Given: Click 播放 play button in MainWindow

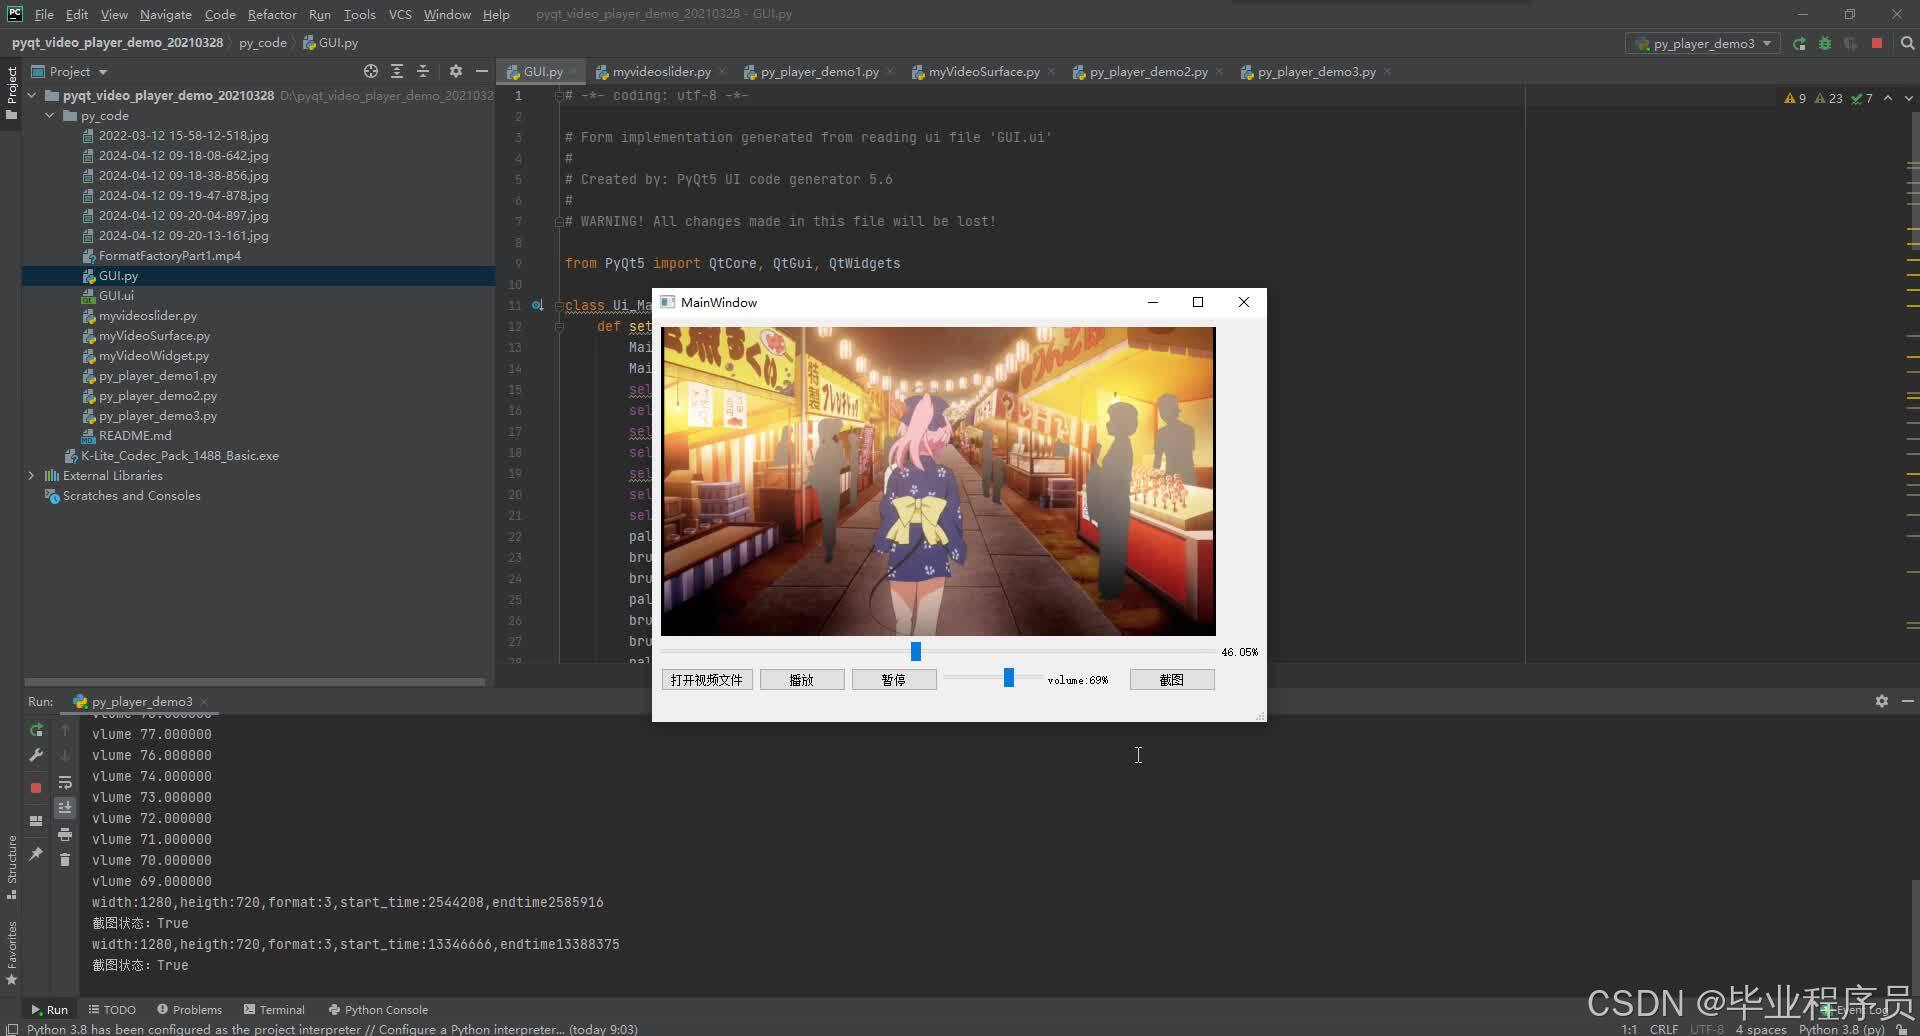Looking at the screenshot, I should tap(802, 680).
